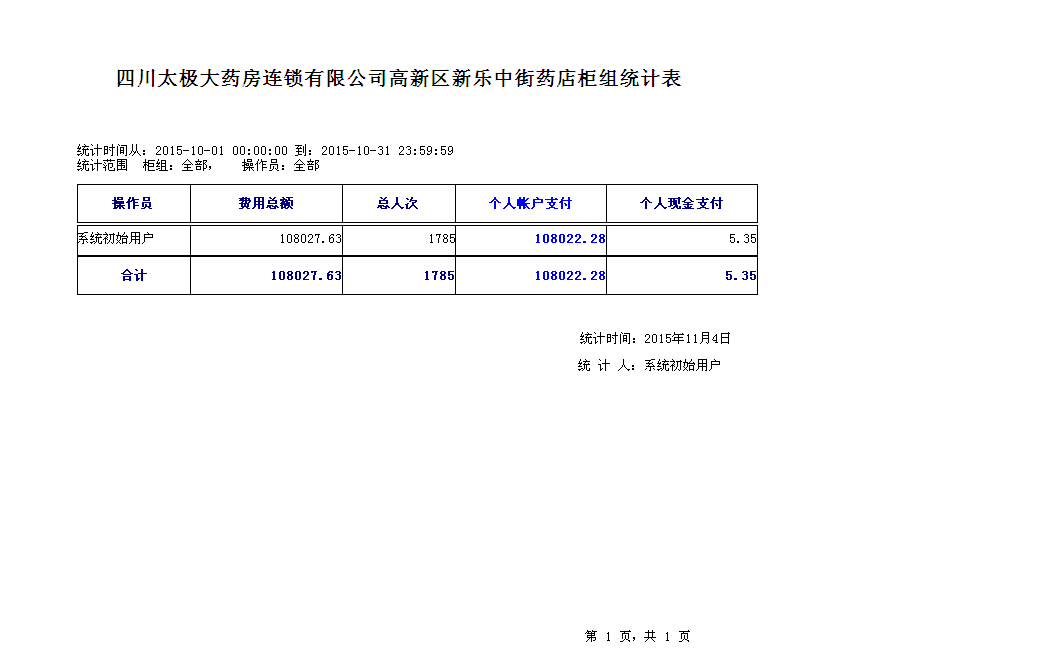The height and width of the screenshot is (659, 1062).
Task: Click the 统计人：系统初始用户 line
Action: [x=649, y=365]
